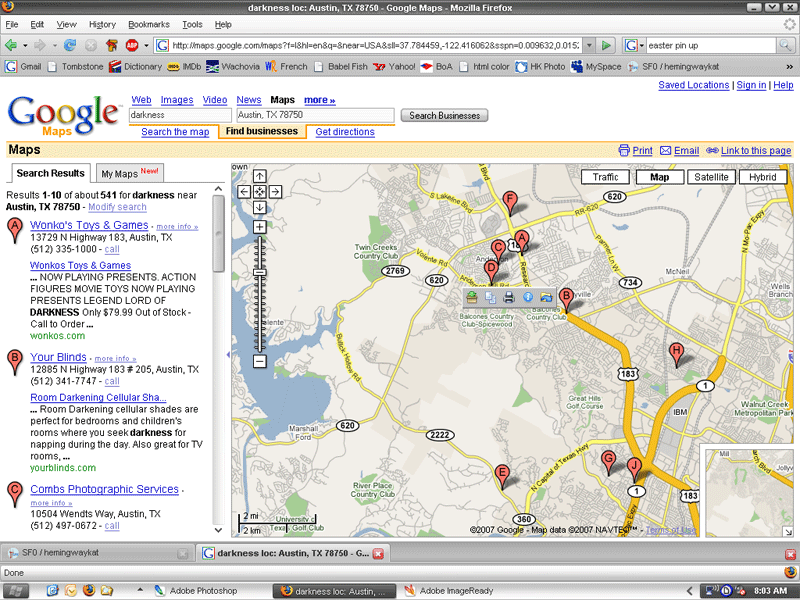The width and height of the screenshot is (800, 600).
Task: Click the printer icon in floating image toolbar
Action: [x=508, y=297]
